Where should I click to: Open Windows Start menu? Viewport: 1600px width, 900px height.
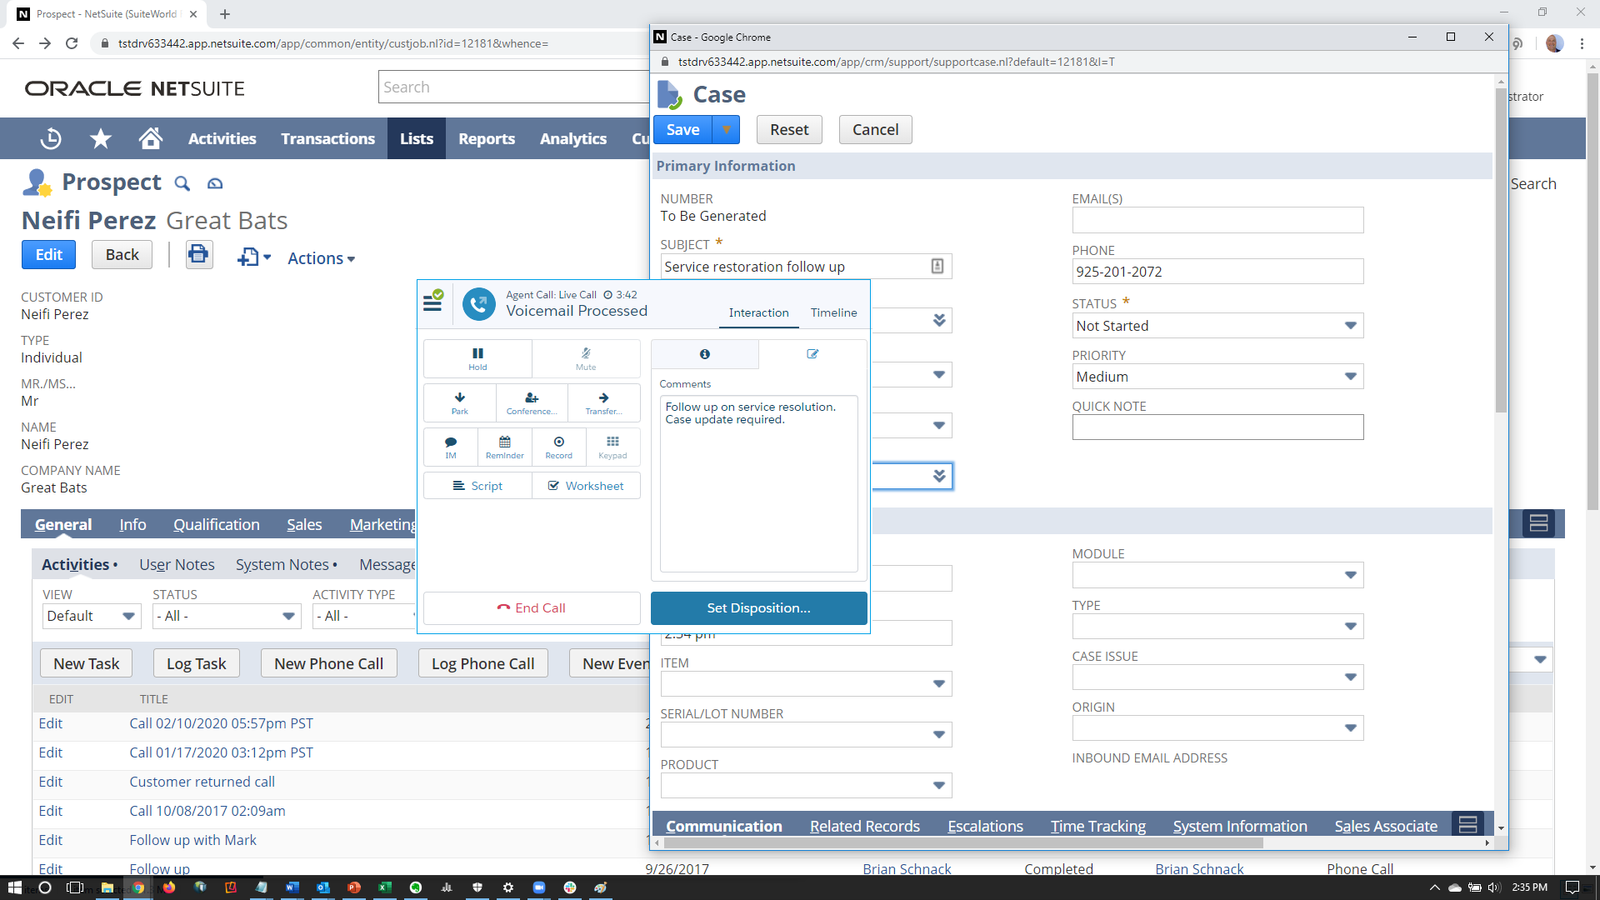point(14,887)
